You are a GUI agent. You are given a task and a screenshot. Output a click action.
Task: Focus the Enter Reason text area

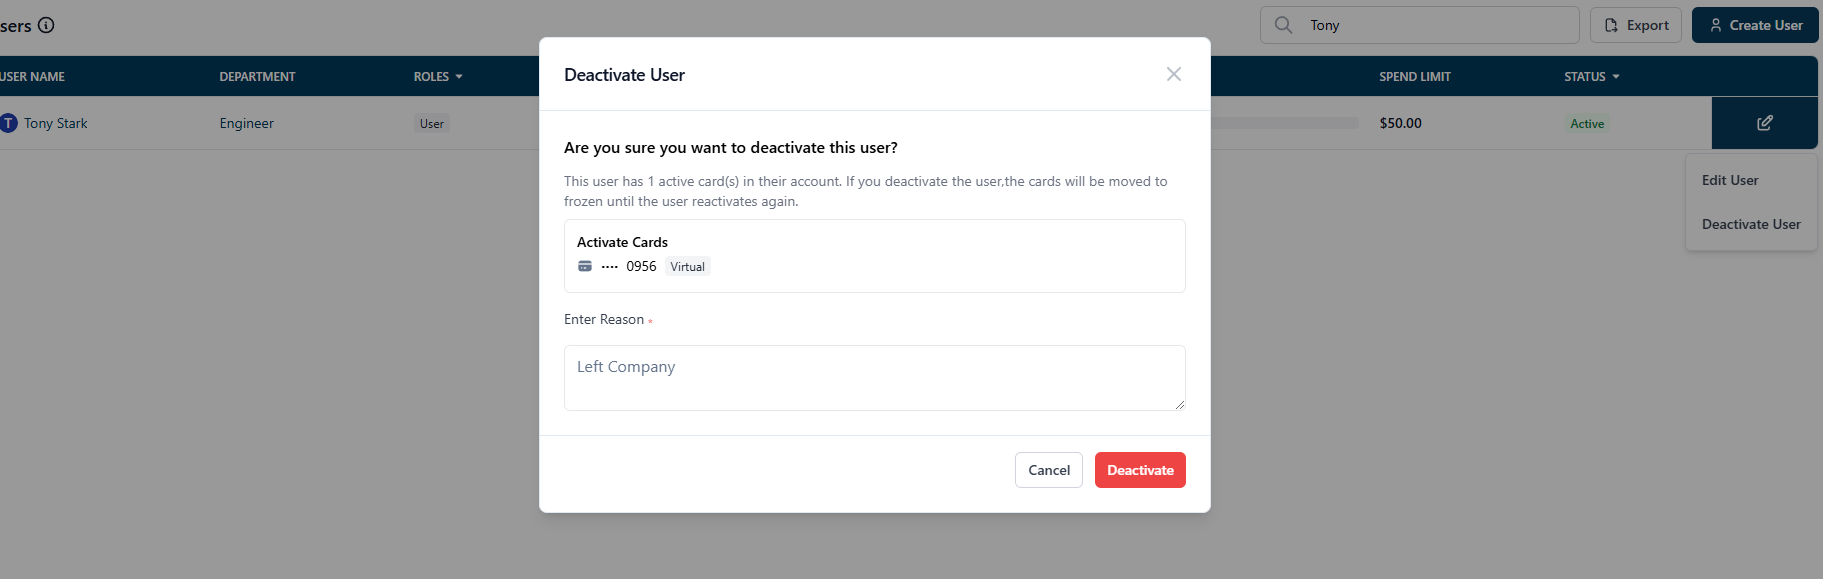[875, 378]
